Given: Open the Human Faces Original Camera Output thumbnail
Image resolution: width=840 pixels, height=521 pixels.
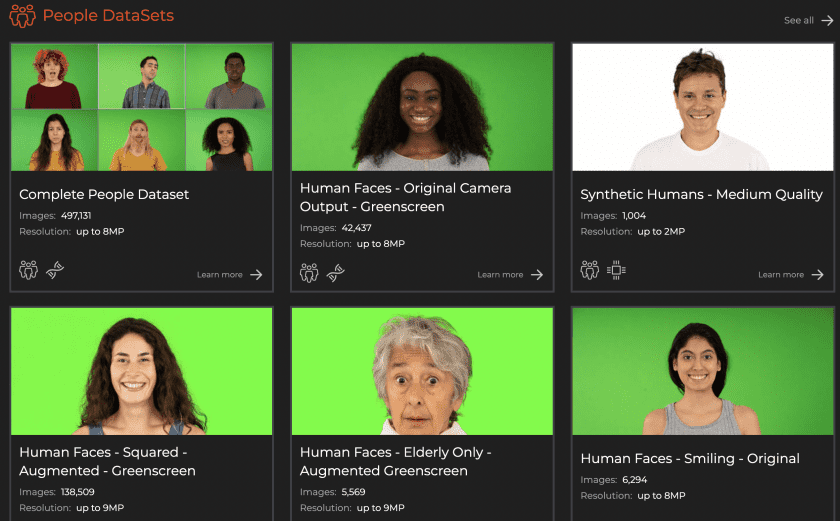Looking at the screenshot, I should (x=422, y=107).
